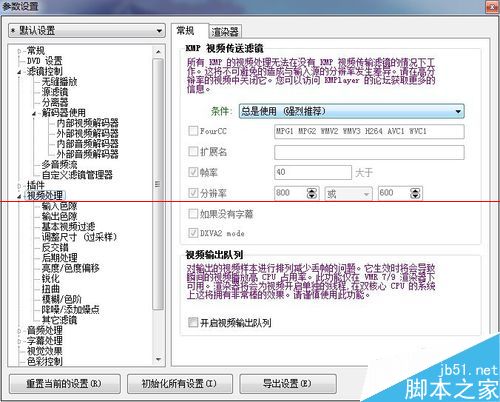Select 外部音频解码器 tree item

(87, 154)
